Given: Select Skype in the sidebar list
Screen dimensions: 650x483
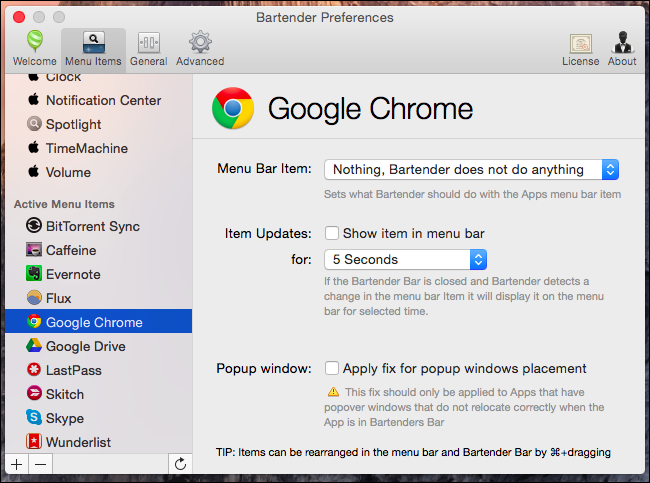Looking at the screenshot, I should (x=65, y=418).
